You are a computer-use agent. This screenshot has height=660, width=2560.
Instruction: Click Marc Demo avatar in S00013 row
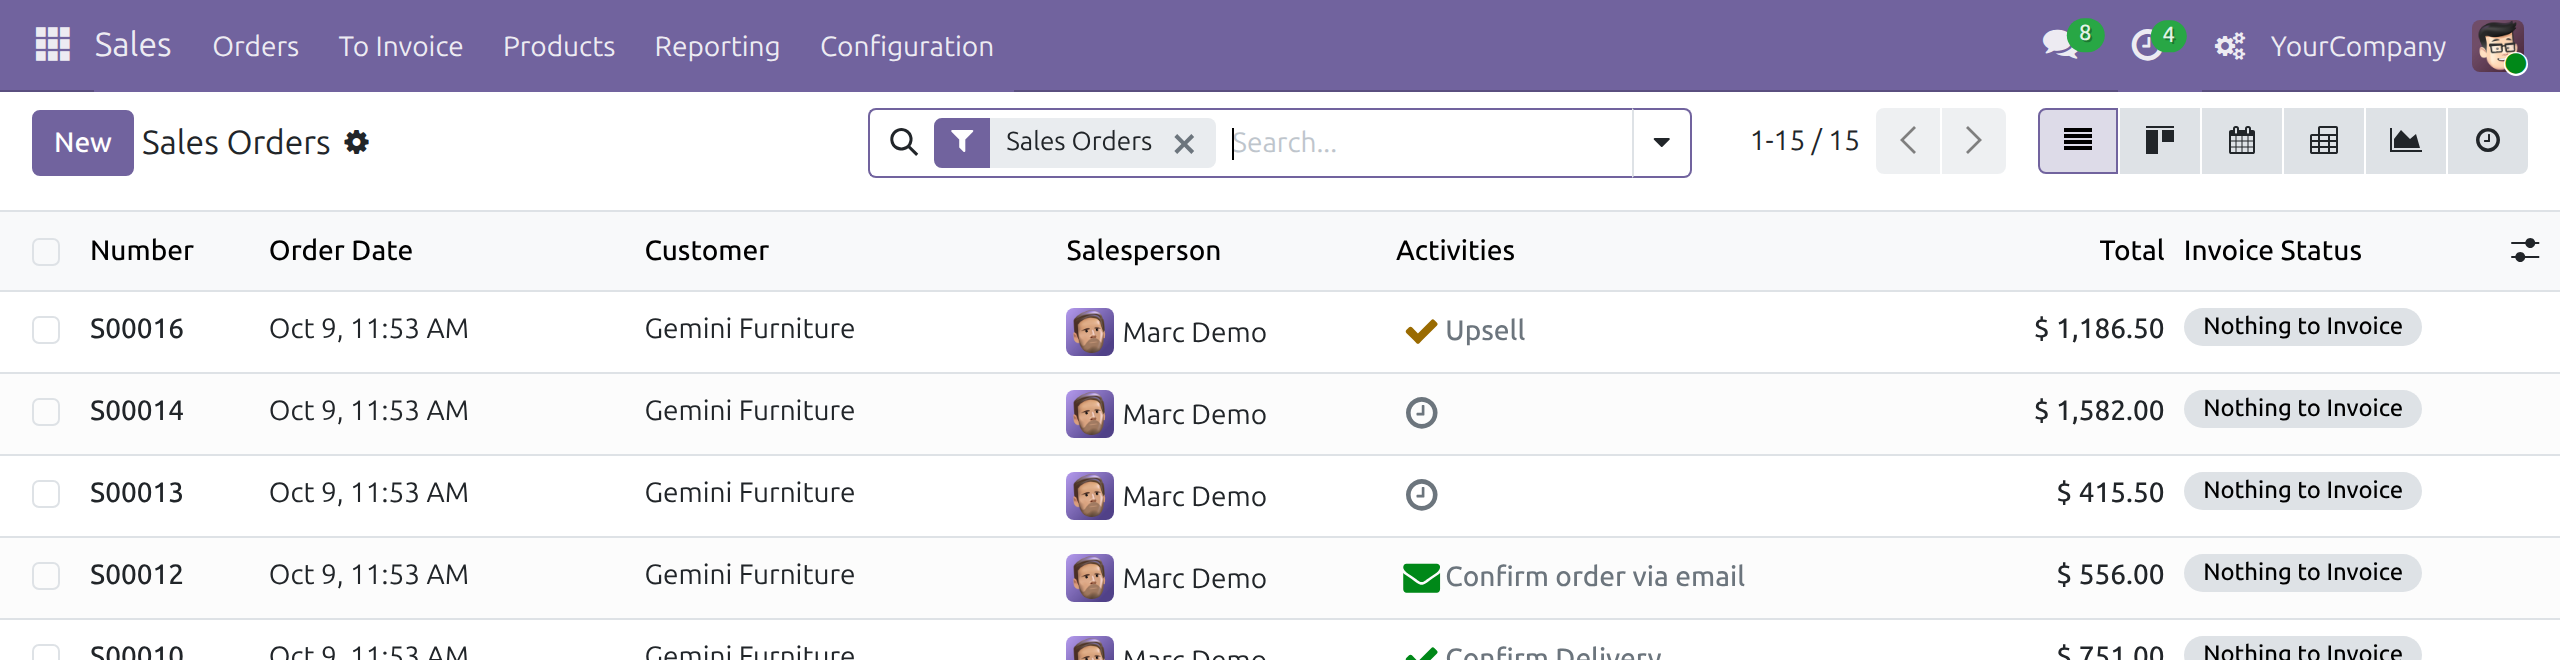click(x=1090, y=496)
